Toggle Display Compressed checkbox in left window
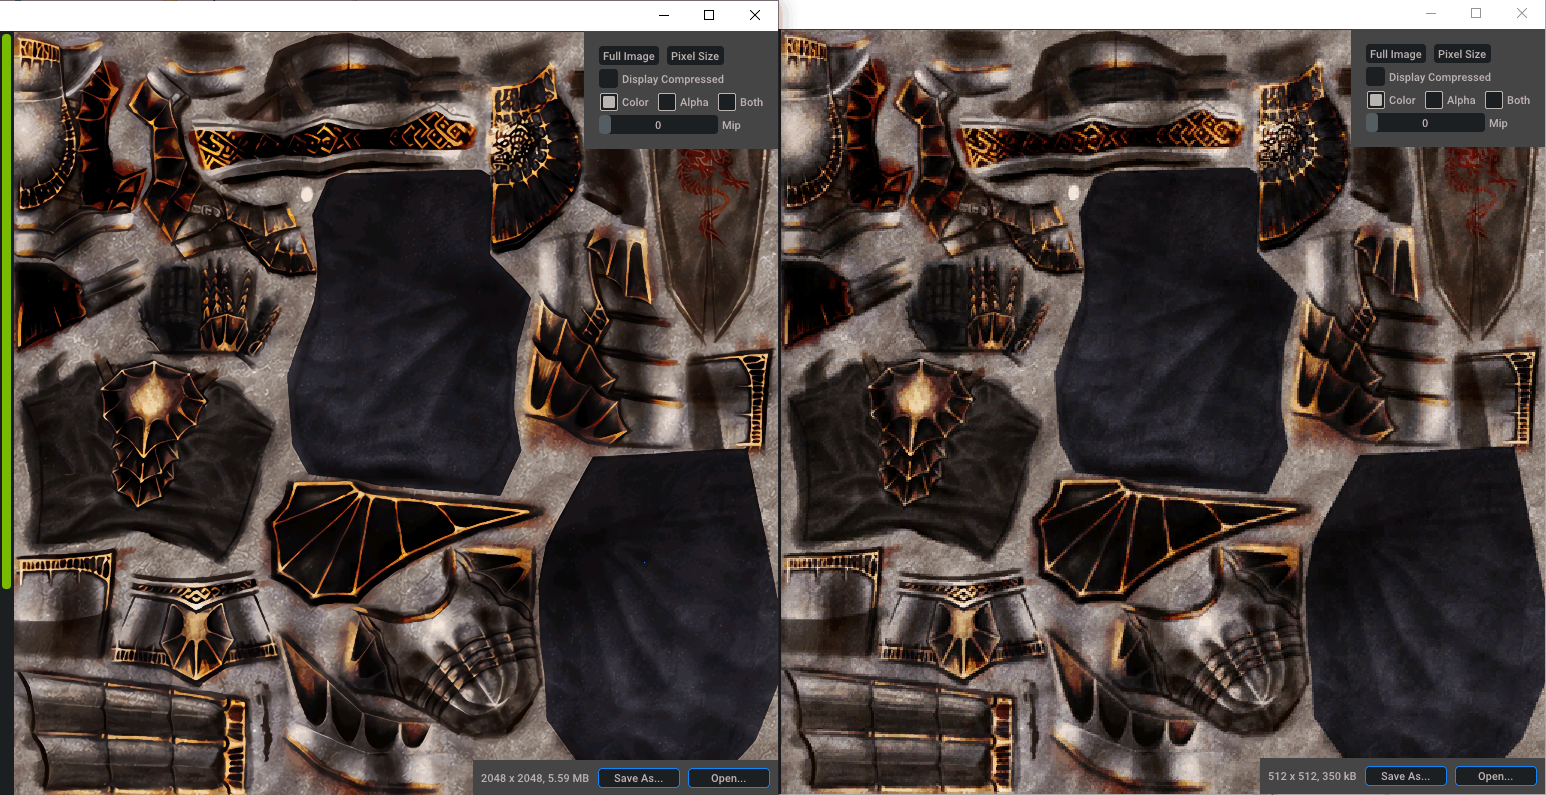Image resolution: width=1546 pixels, height=795 pixels. click(x=608, y=79)
